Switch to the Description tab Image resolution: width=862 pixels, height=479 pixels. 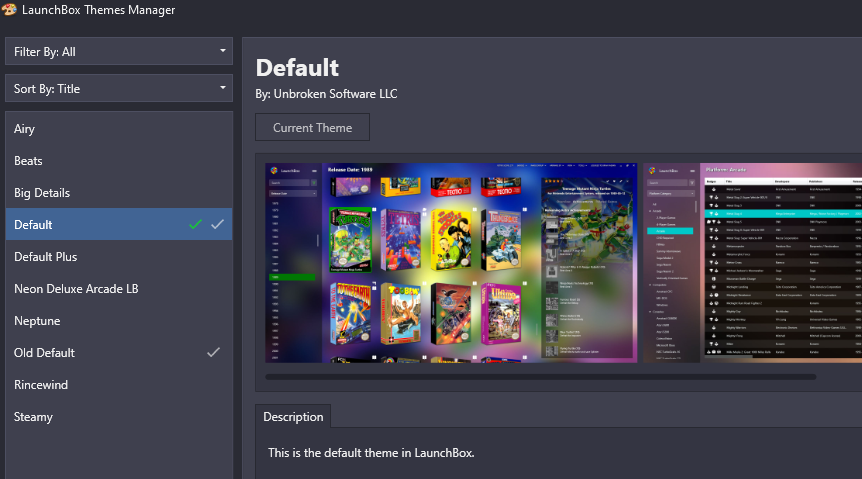tap(293, 417)
